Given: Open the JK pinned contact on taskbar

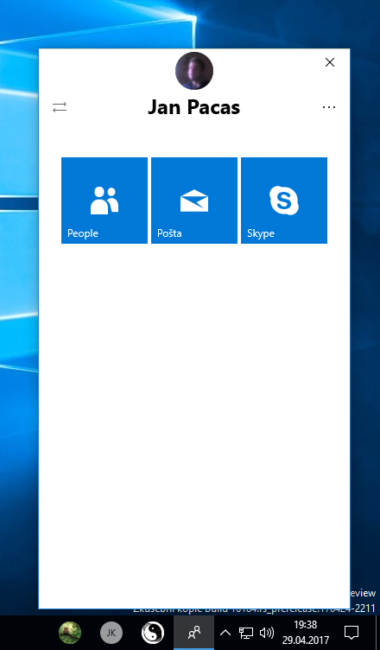Looking at the screenshot, I should (x=111, y=633).
